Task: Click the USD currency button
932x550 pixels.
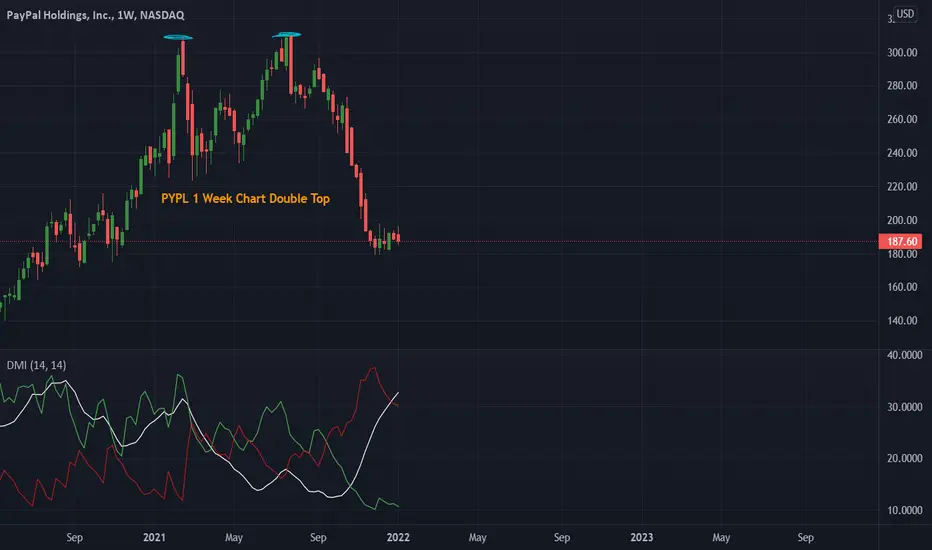Action: click(x=905, y=14)
